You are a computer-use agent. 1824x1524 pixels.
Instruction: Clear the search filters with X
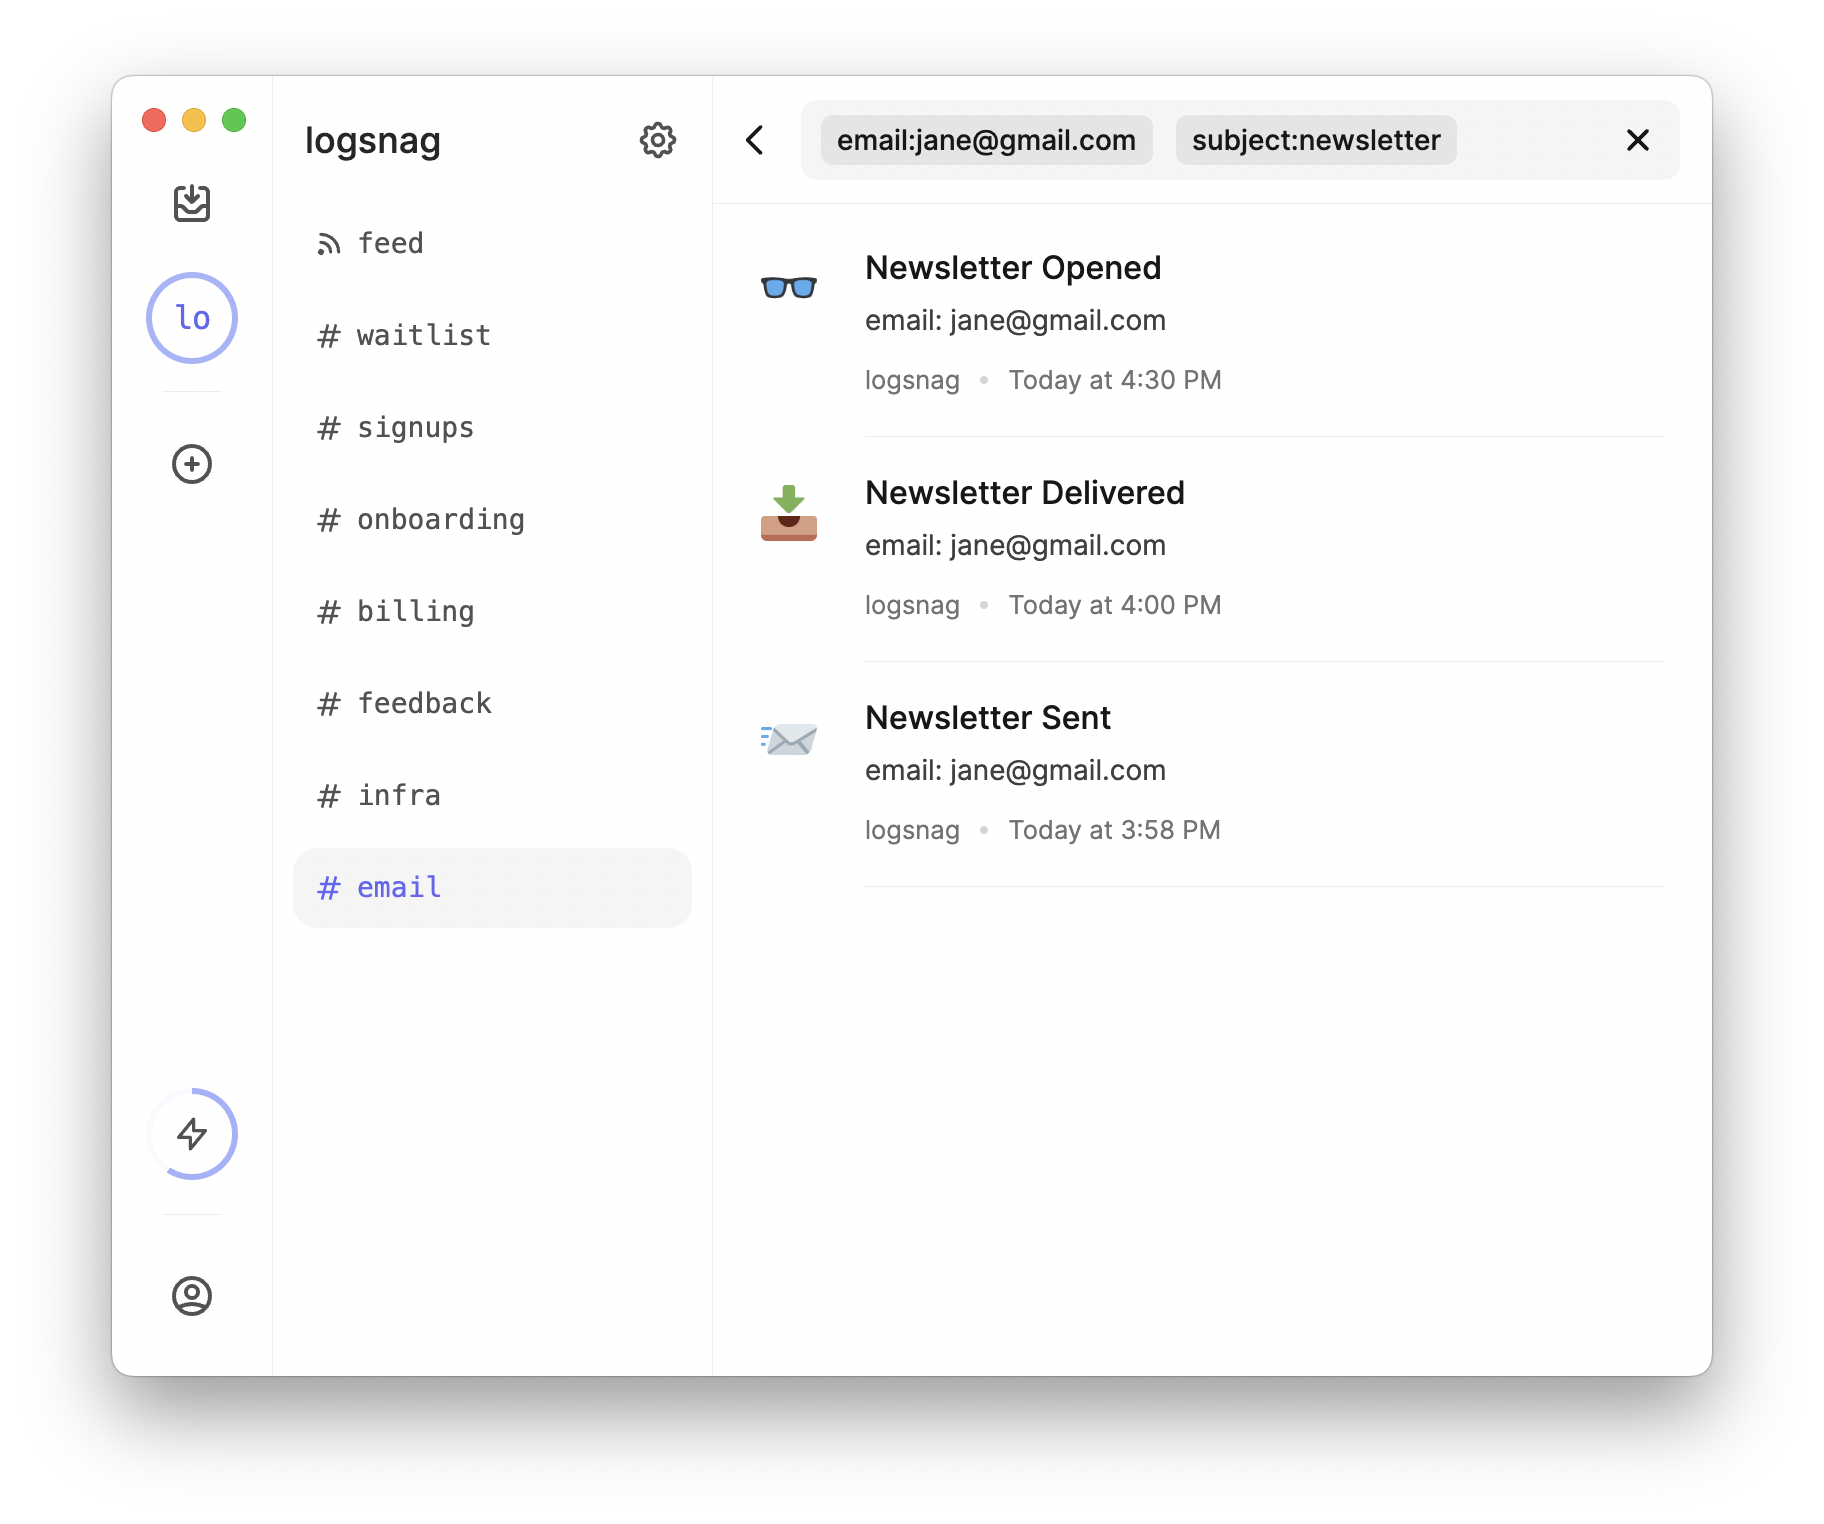(1638, 140)
